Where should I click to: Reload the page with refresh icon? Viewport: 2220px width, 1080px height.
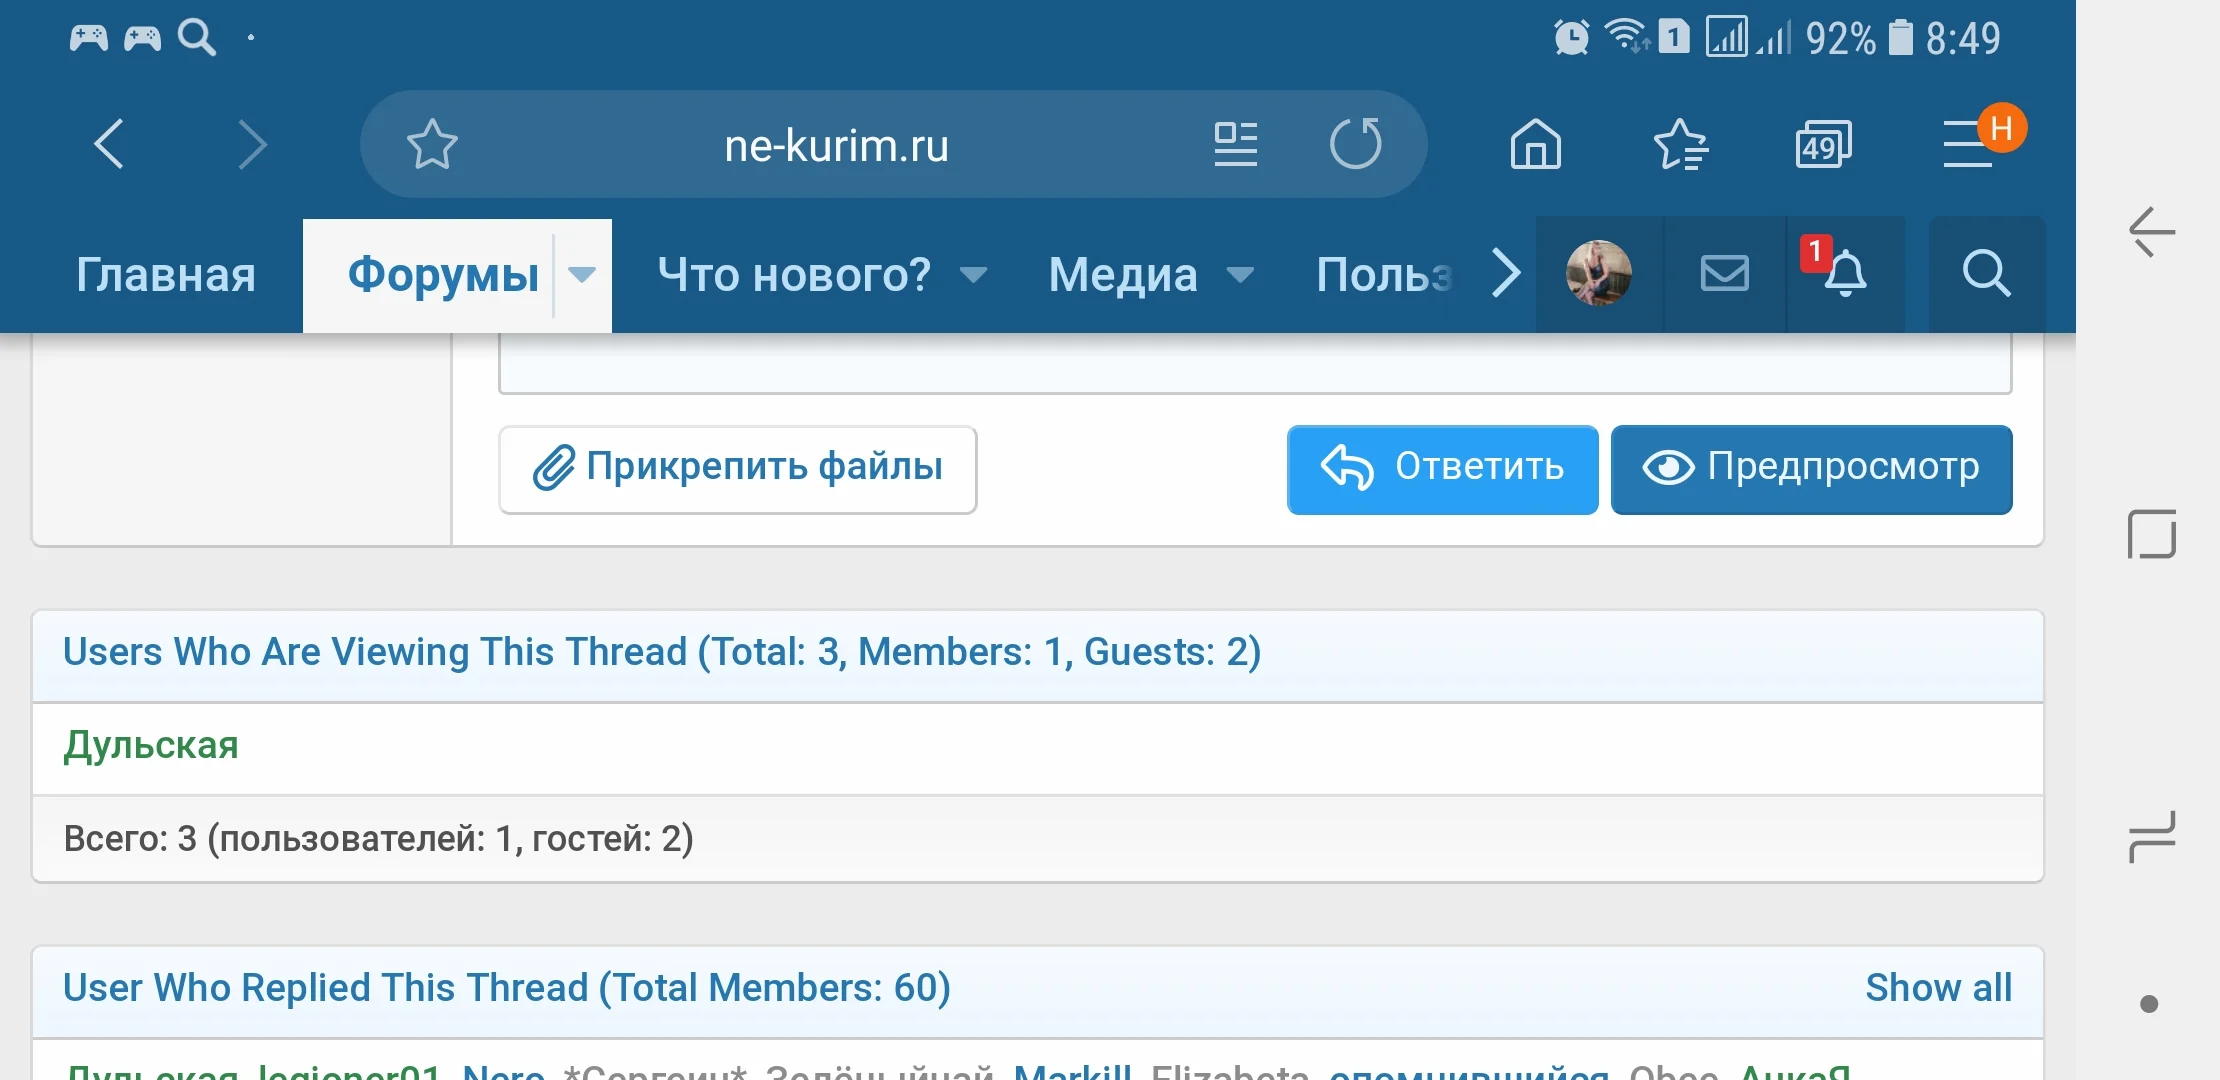click(x=1355, y=145)
